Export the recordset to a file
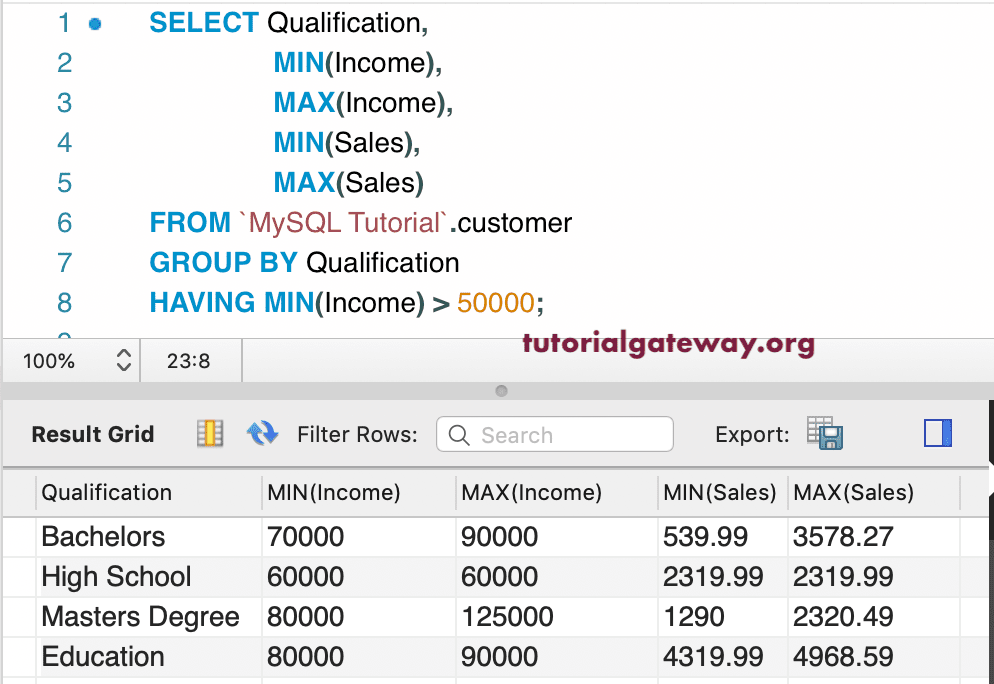Image resolution: width=994 pixels, height=684 pixels. pos(826,435)
